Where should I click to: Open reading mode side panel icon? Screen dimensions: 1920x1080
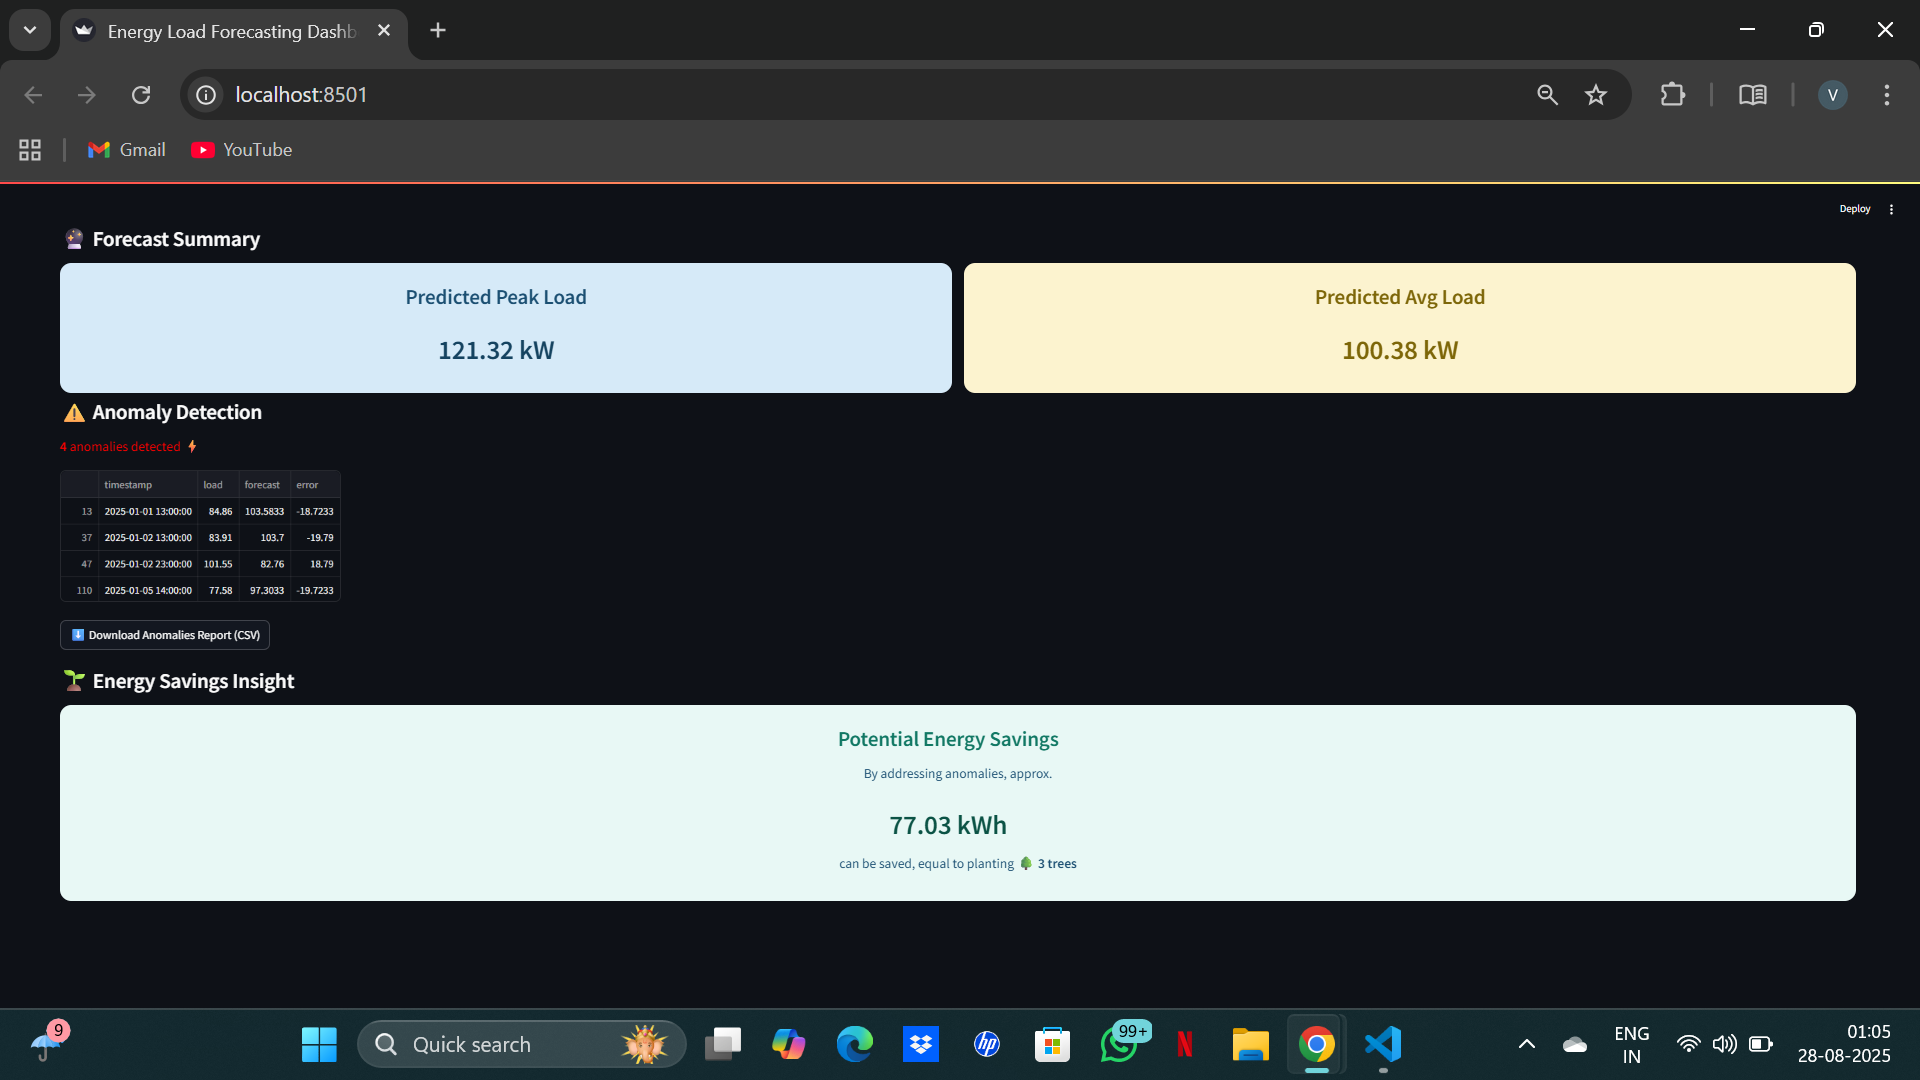pos(1752,95)
